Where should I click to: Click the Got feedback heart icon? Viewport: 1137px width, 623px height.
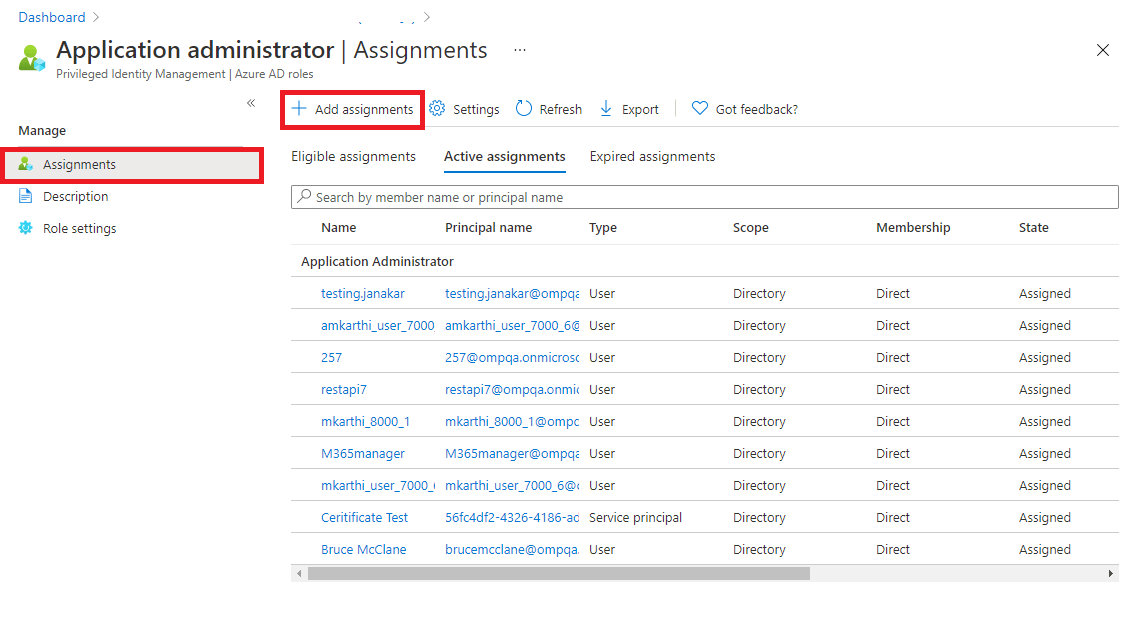click(700, 109)
